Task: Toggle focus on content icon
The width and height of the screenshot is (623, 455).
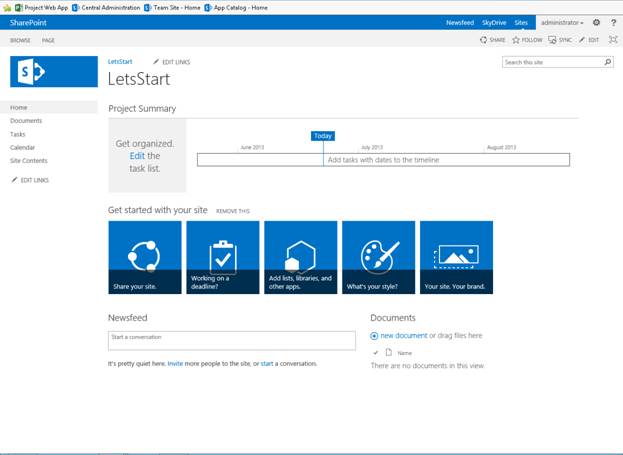Action: pos(613,40)
